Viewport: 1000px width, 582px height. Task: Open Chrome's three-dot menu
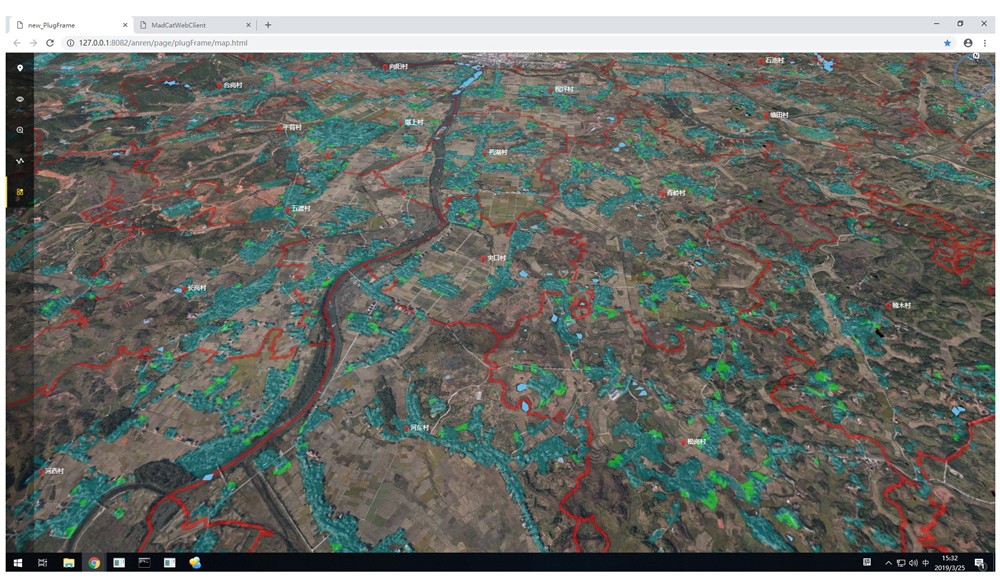(985, 43)
